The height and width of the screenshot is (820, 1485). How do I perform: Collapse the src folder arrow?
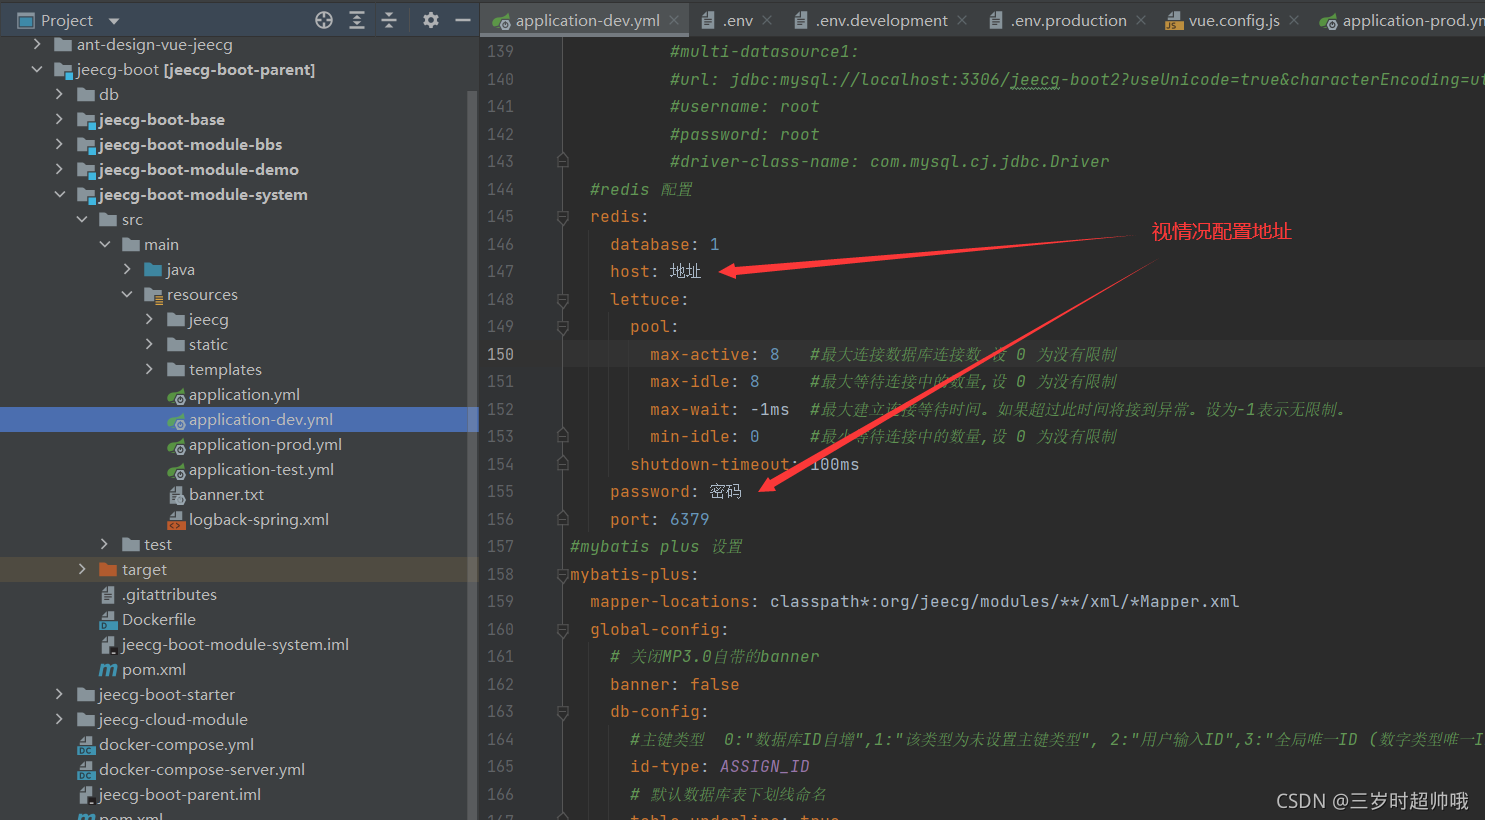click(x=82, y=219)
